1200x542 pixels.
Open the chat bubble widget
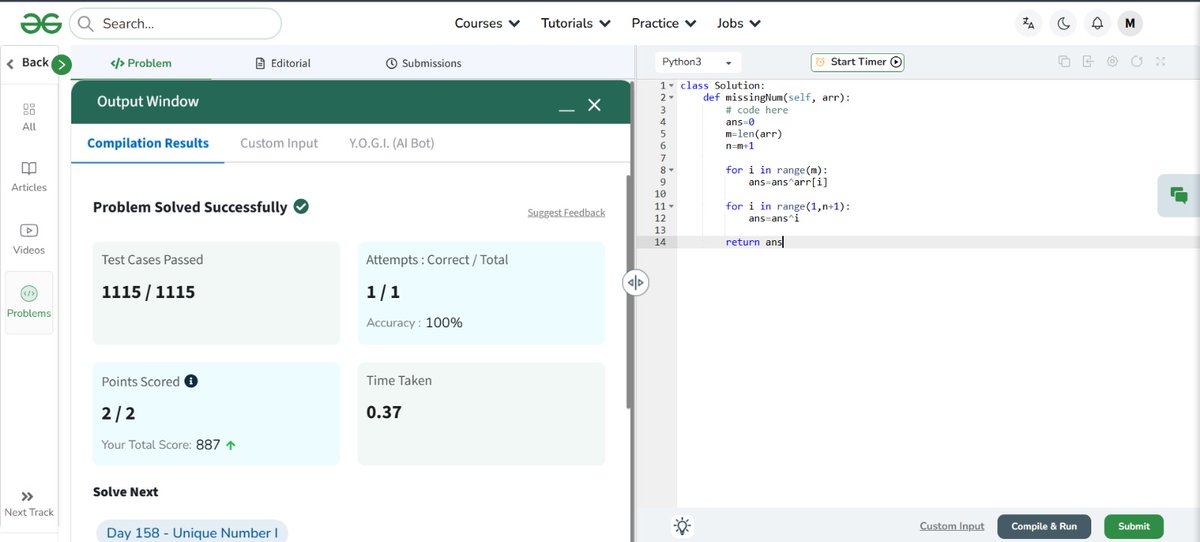click(x=1179, y=195)
